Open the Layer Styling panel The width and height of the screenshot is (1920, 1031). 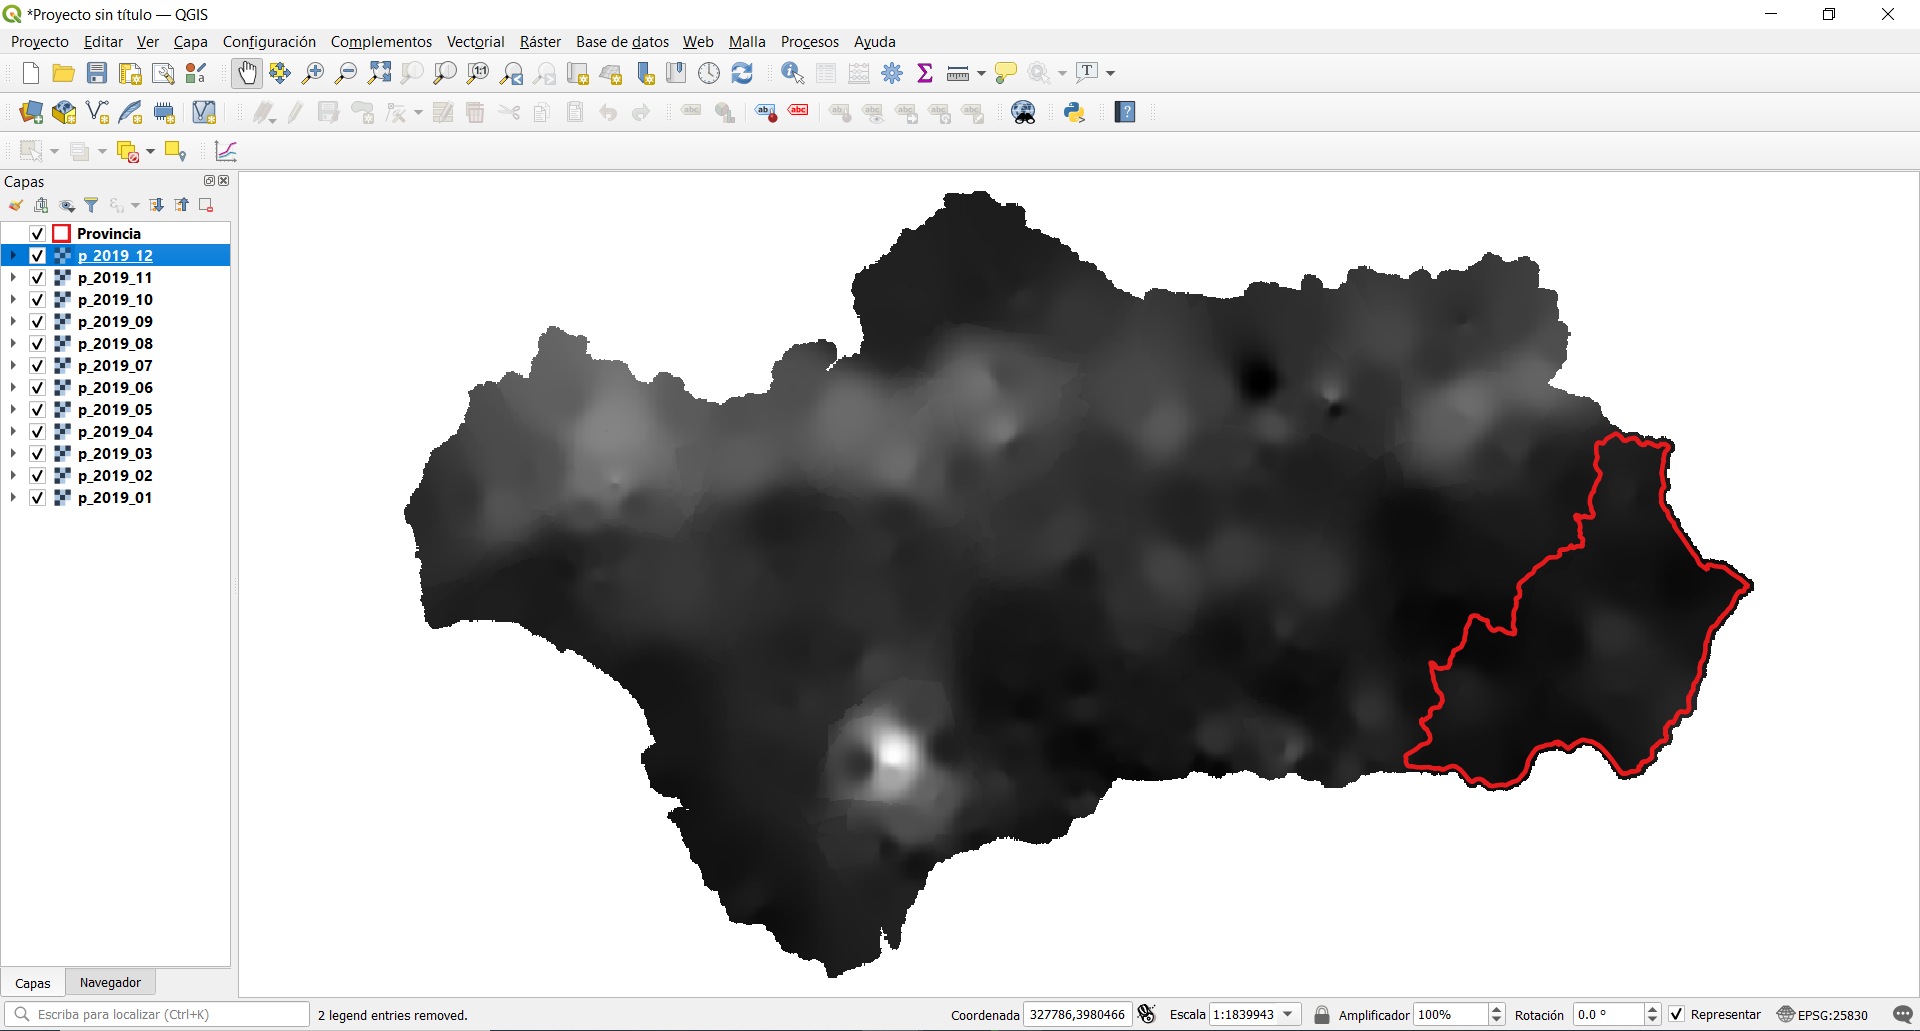15,205
